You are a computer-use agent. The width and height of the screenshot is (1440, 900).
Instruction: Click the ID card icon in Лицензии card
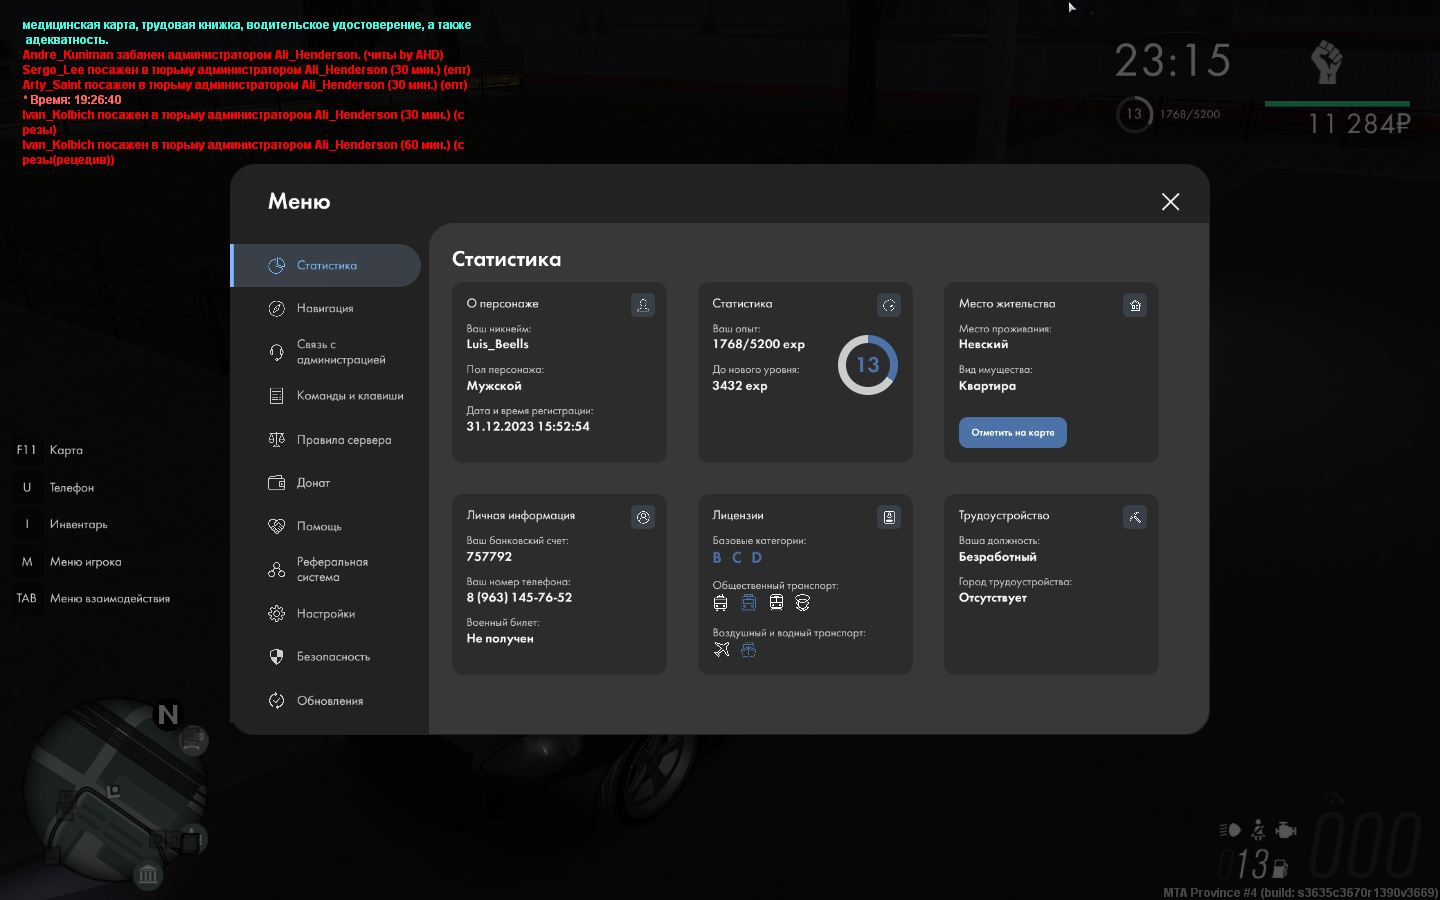pos(889,517)
